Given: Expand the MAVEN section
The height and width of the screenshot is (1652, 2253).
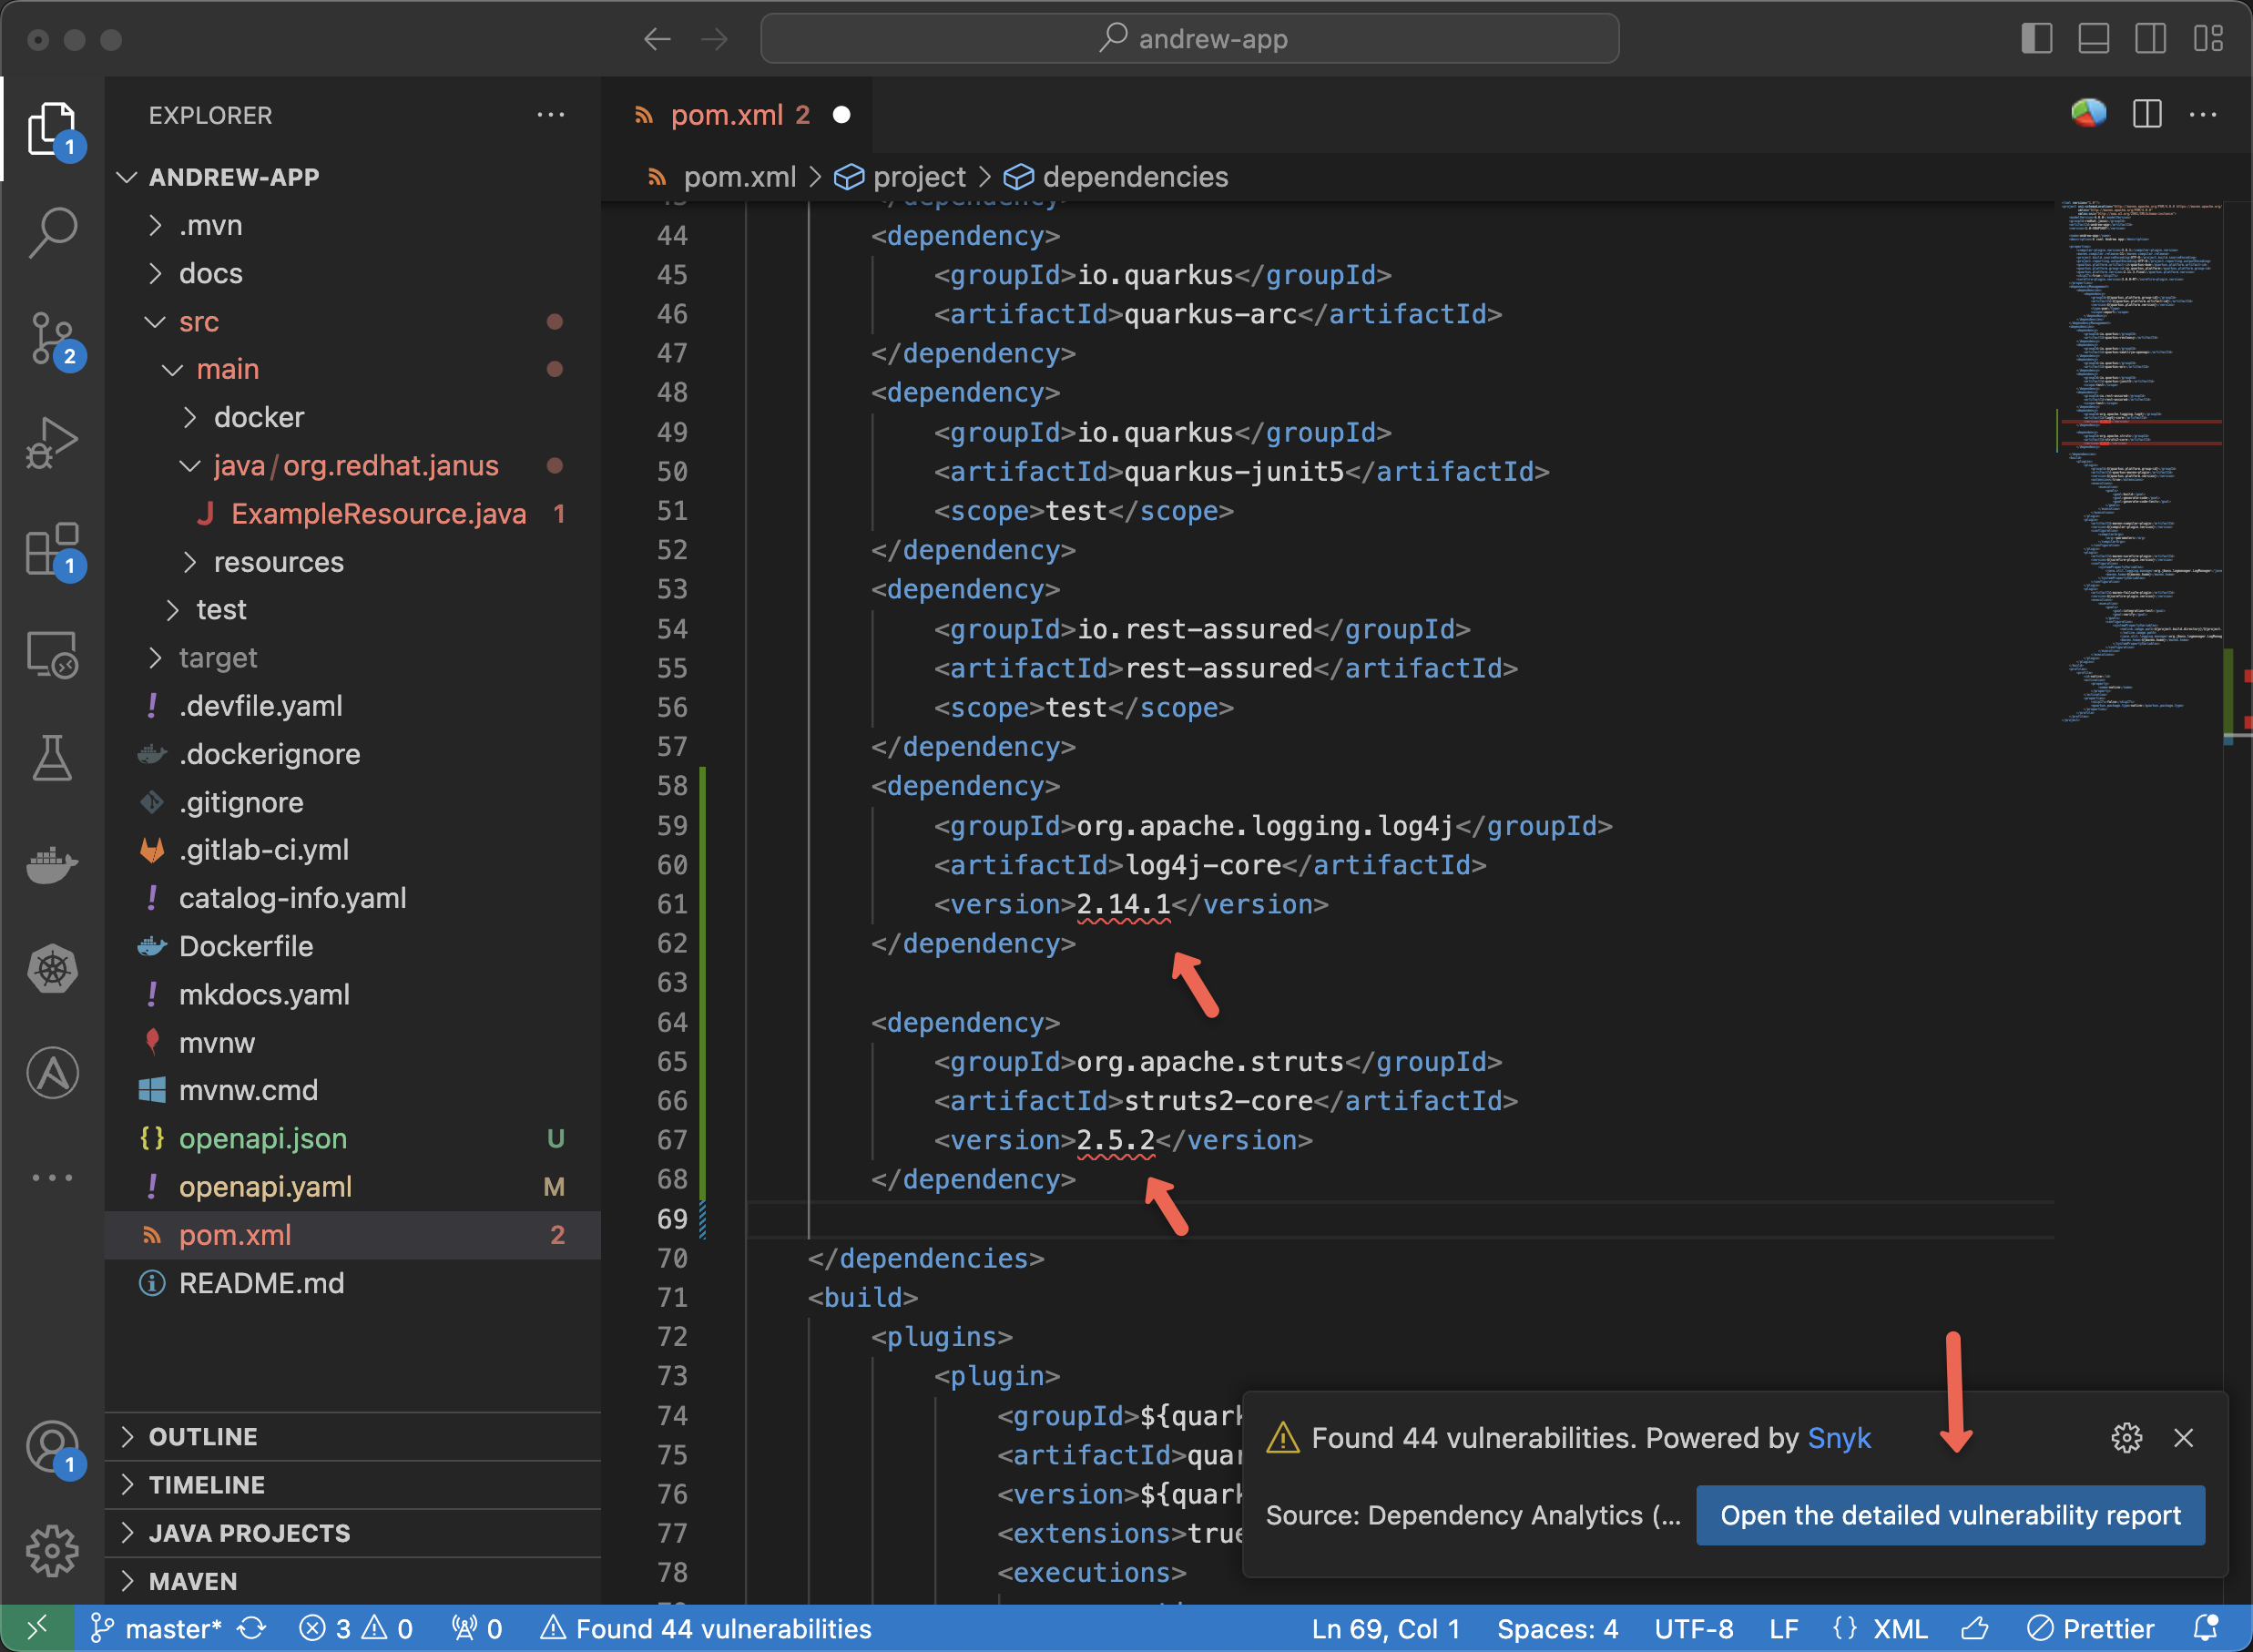Looking at the screenshot, I should [x=193, y=1581].
